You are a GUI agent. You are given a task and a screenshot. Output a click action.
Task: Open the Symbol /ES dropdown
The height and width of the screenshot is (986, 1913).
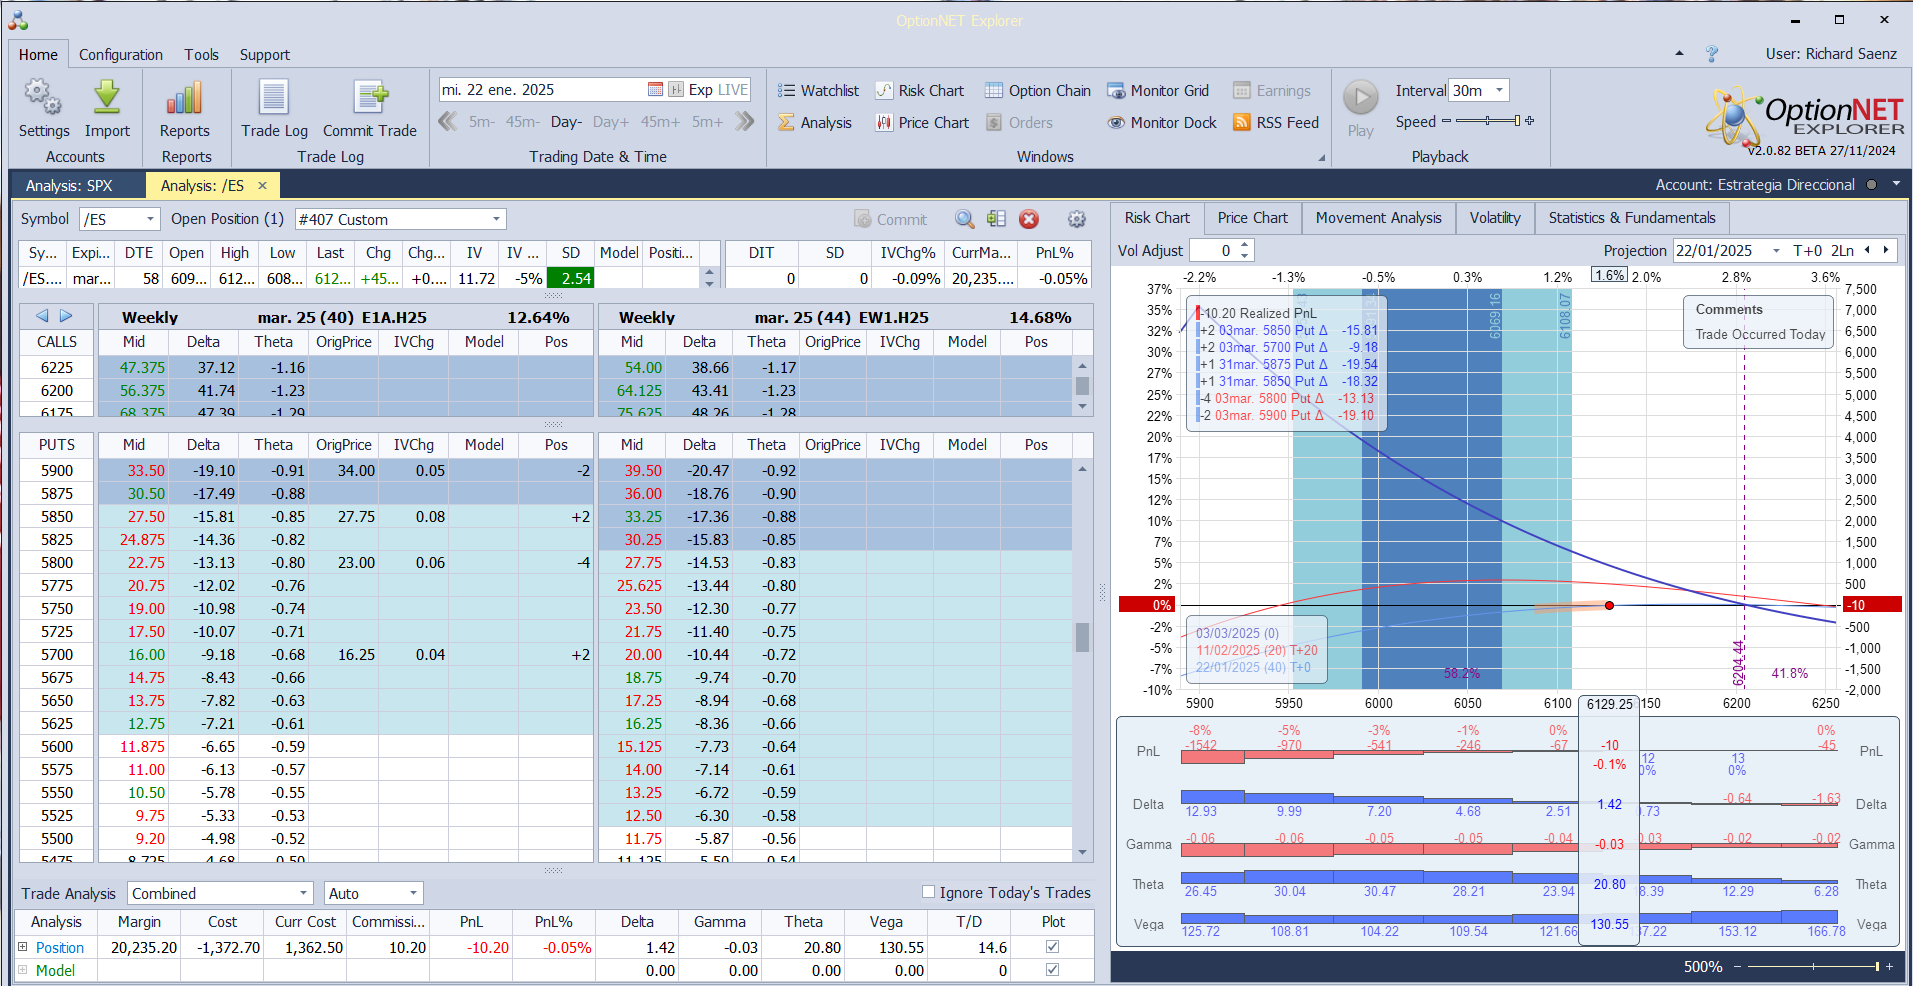pos(151,219)
